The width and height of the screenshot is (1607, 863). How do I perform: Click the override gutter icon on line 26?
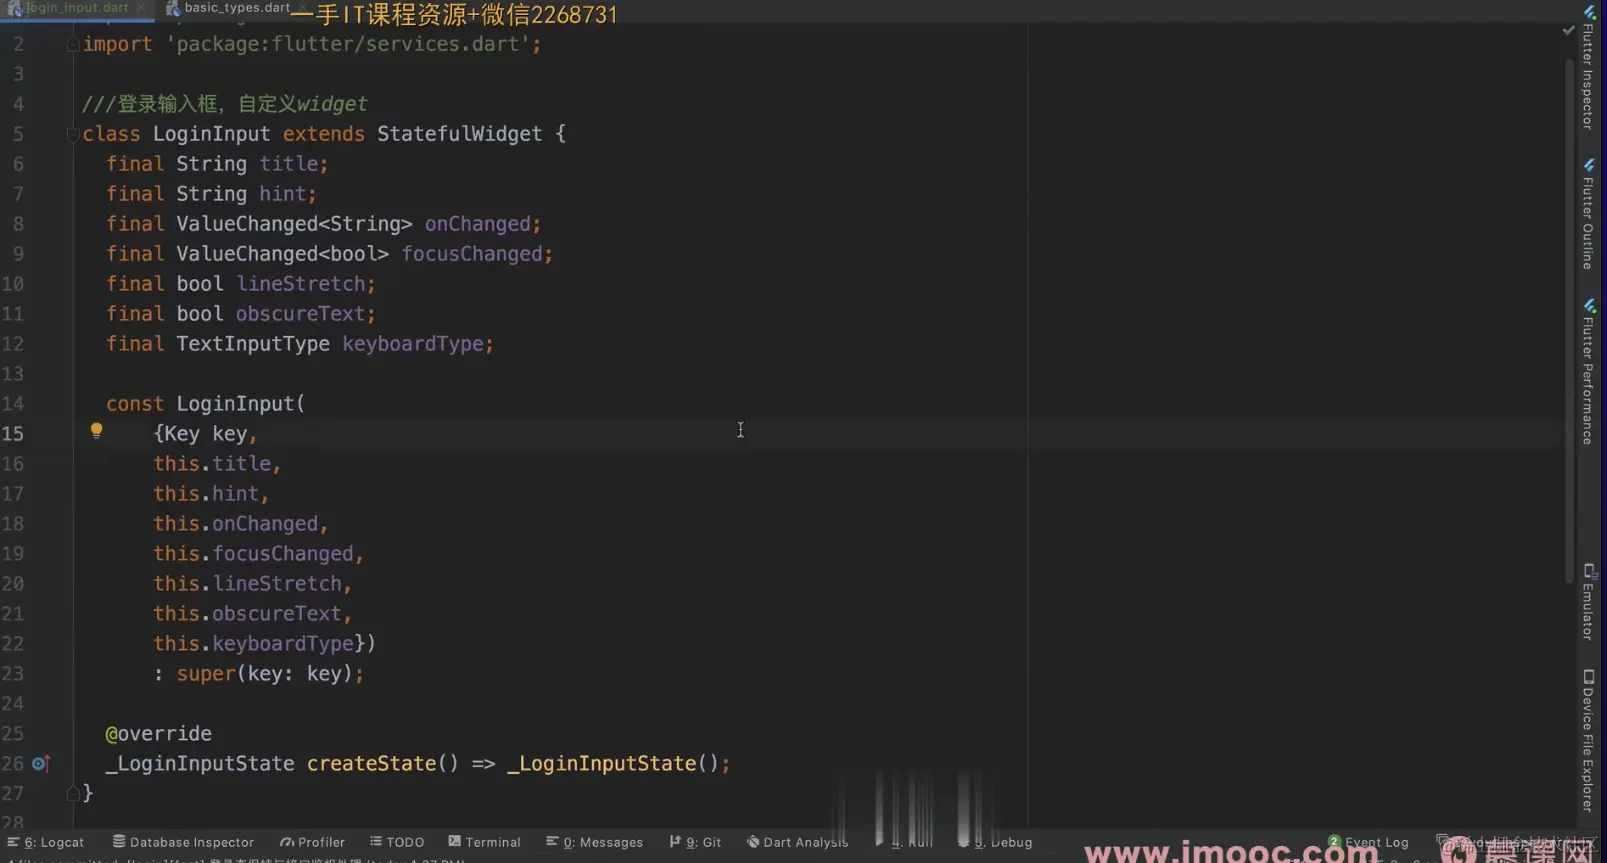(41, 763)
